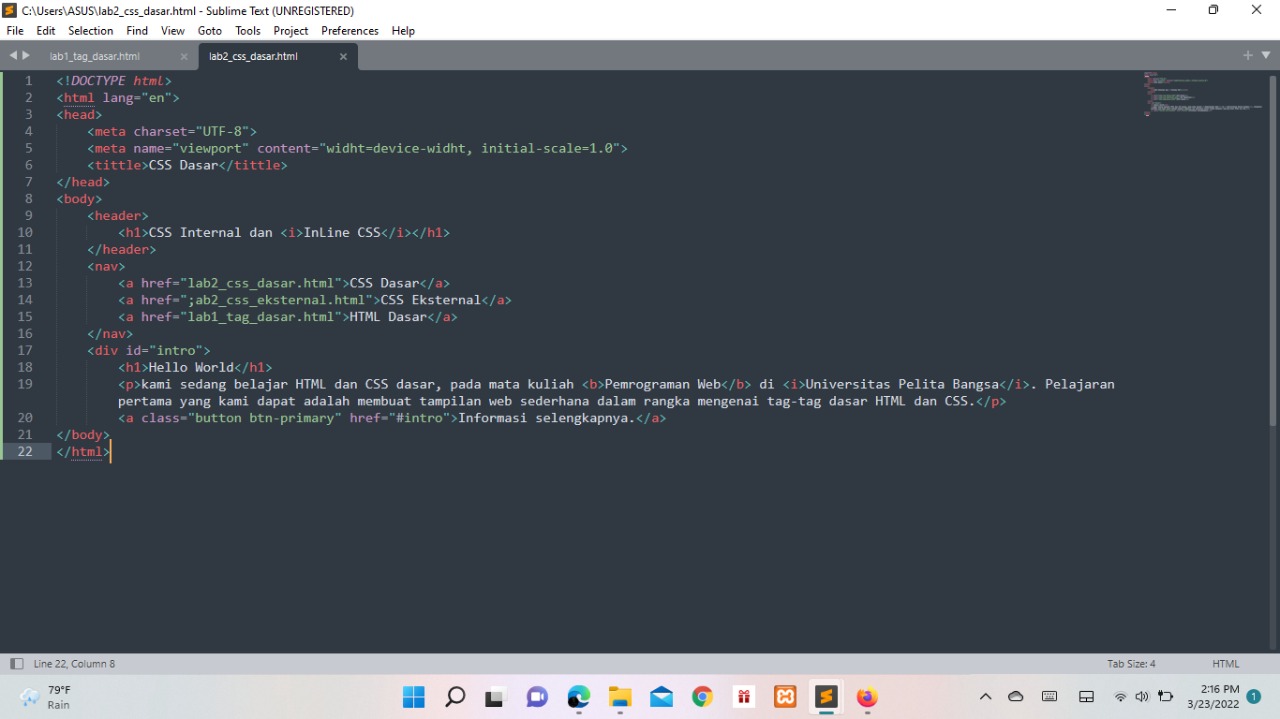Open the Tab Size: 4 selector

tap(1131, 664)
